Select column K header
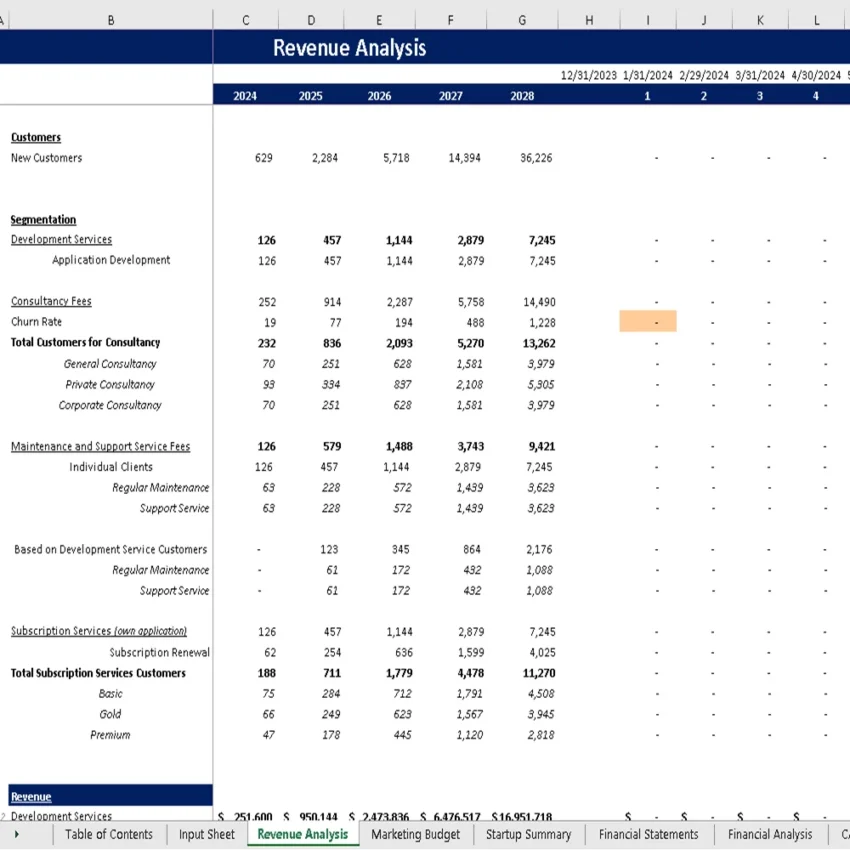This screenshot has width=850, height=850. tap(760, 20)
